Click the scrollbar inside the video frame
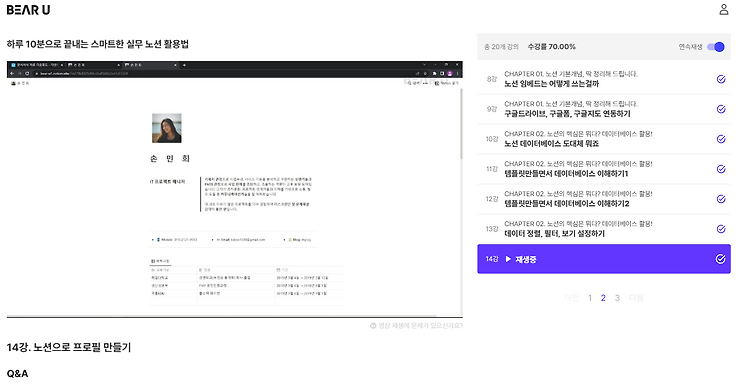Viewport: 750px width, 389px height. [x=461, y=124]
